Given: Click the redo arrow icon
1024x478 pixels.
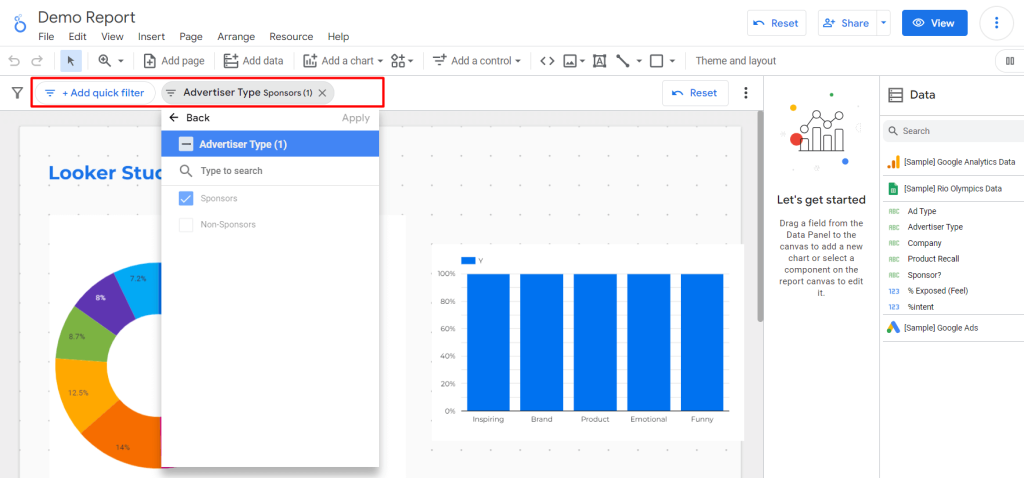Looking at the screenshot, I should pyautogui.click(x=37, y=61).
